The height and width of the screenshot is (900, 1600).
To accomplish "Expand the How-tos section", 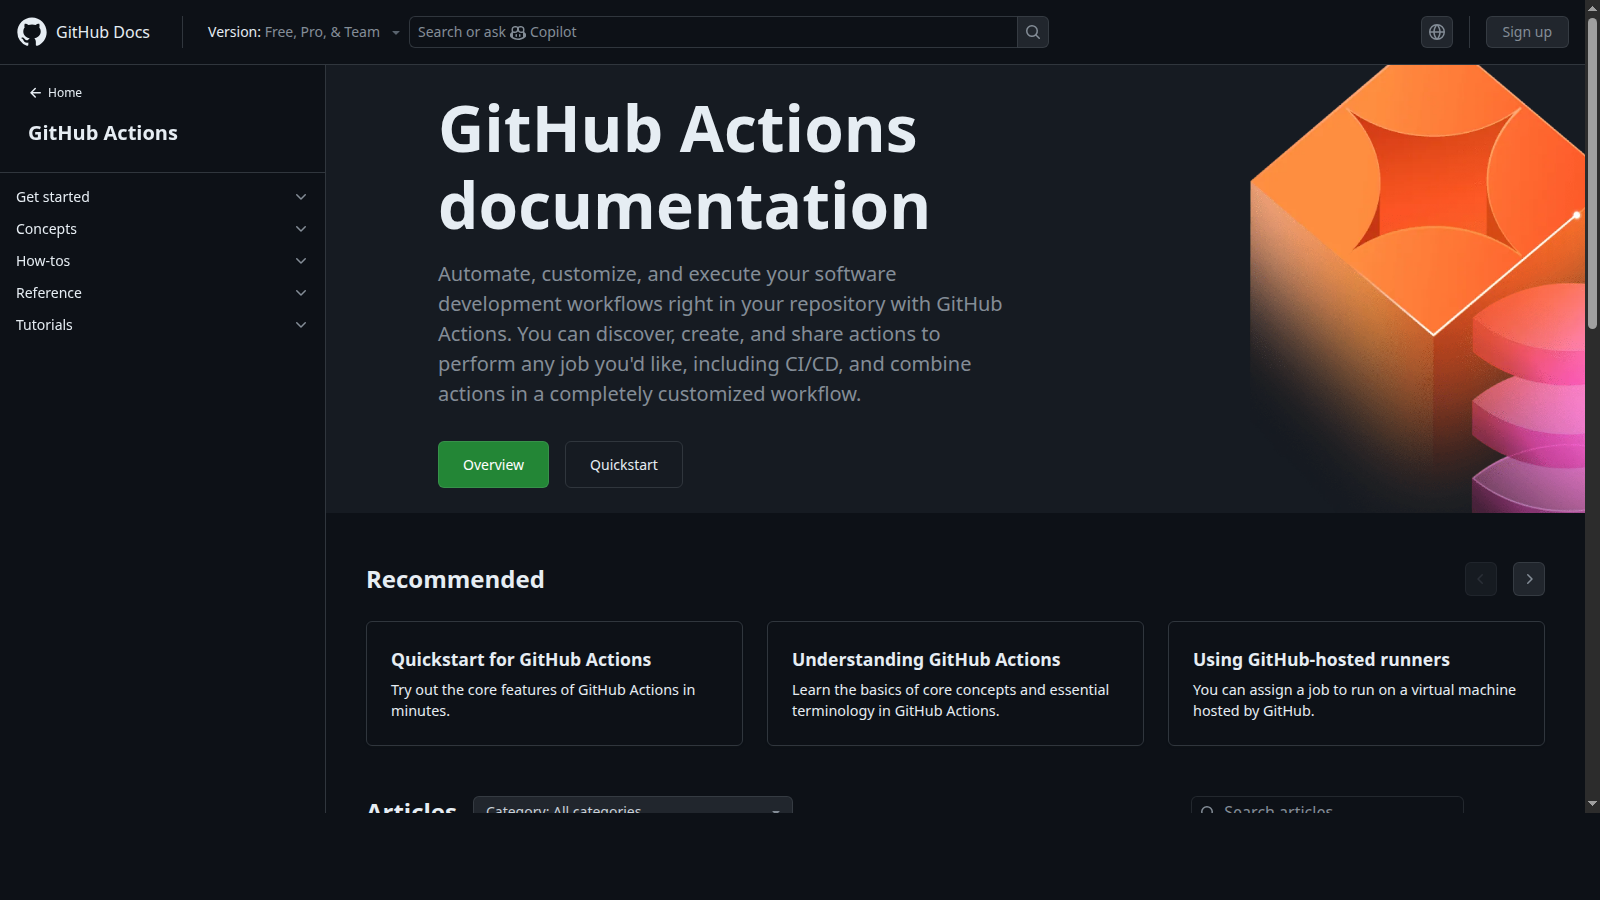I will 162,261.
